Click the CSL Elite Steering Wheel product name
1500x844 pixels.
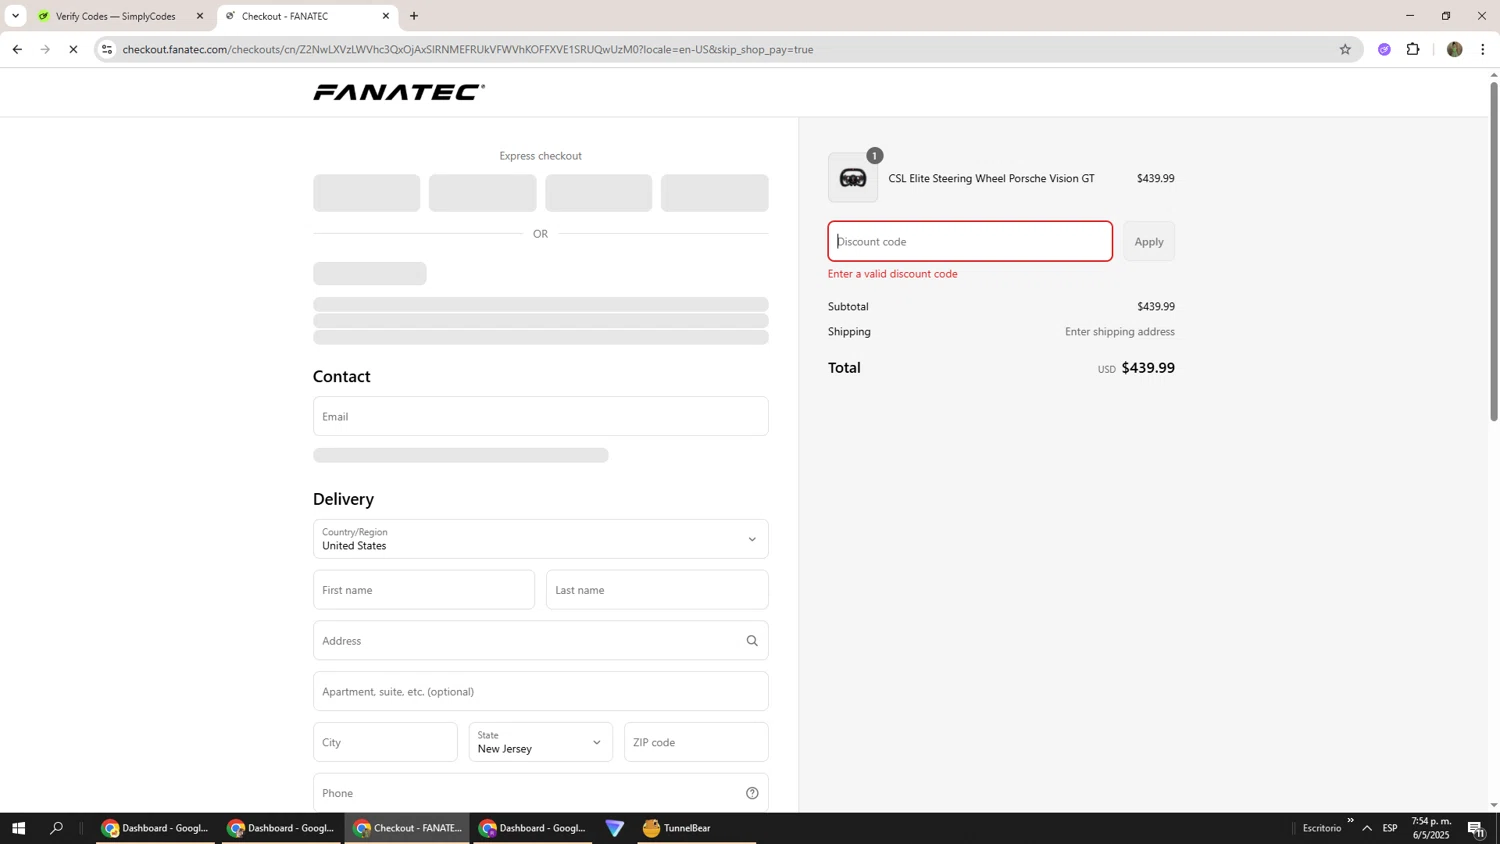991,178
